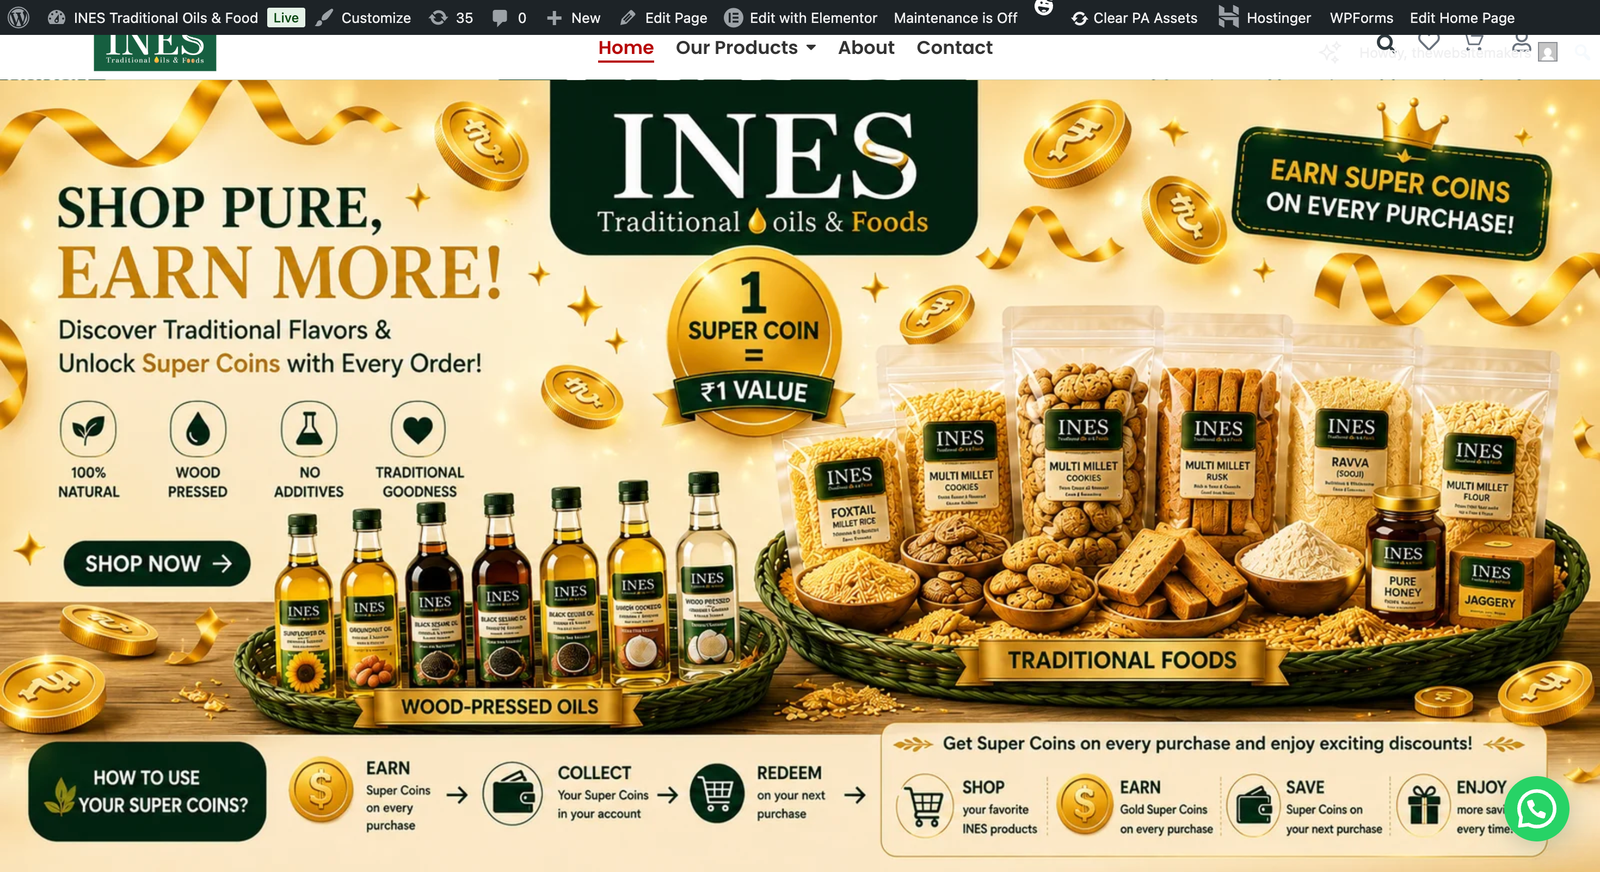Open the INES Traditional Oils & Food dashboard link
The height and width of the screenshot is (872, 1600).
point(153,17)
